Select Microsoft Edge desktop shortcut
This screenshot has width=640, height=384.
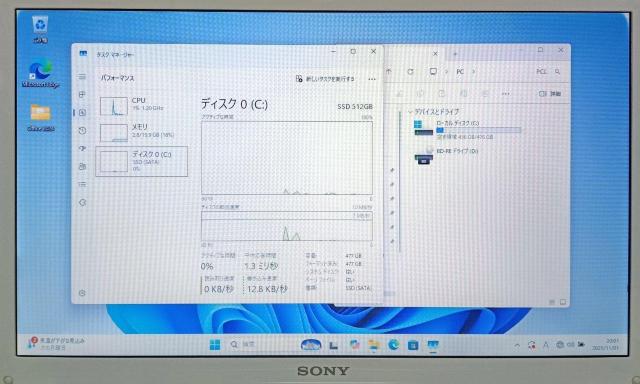40,74
